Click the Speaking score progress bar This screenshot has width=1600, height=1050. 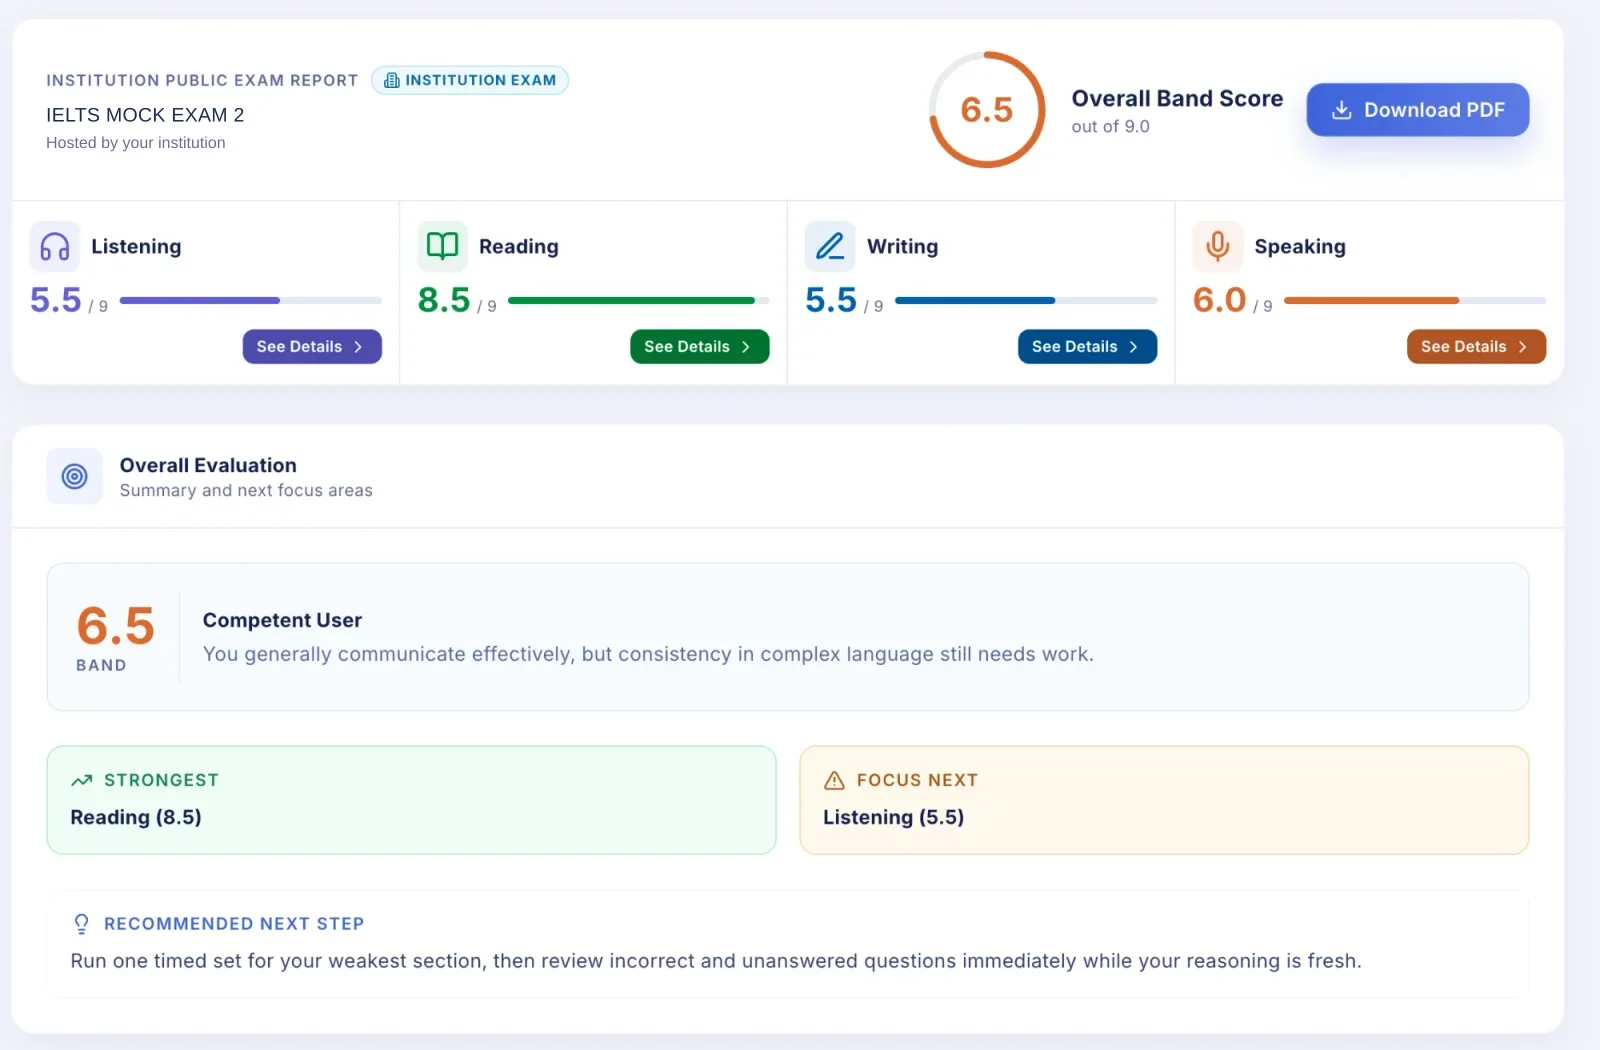(1415, 300)
